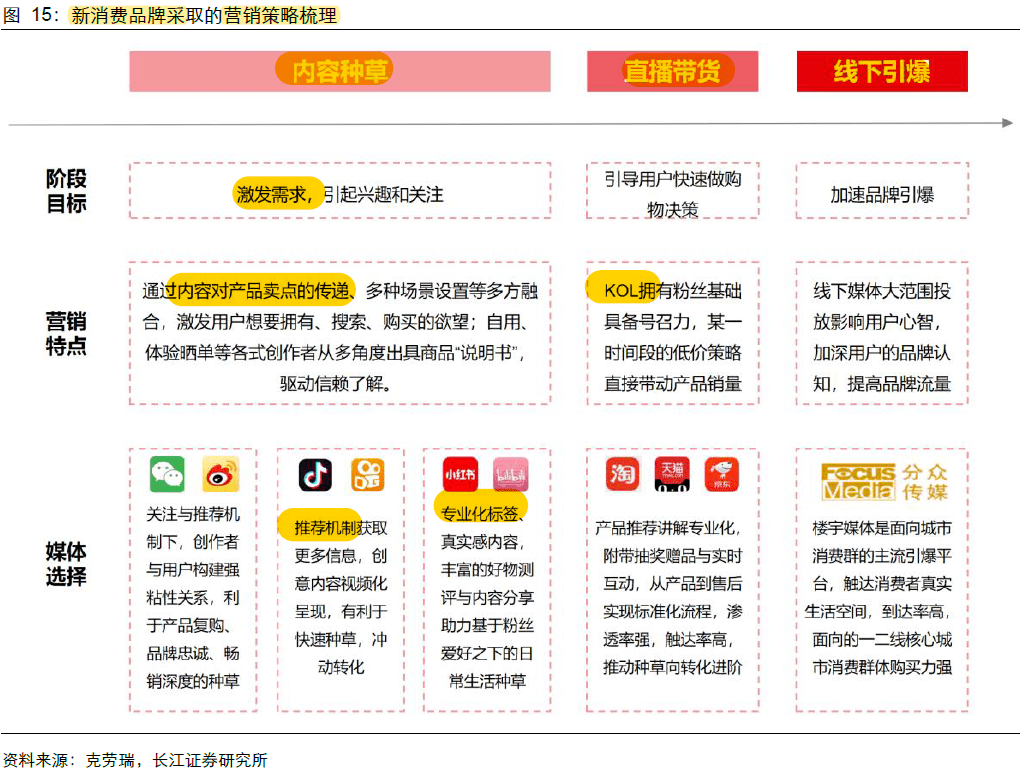The height and width of the screenshot is (773, 1028).
Task: Open the red Xiaohongshu (小红书) icon
Action: pos(460,474)
